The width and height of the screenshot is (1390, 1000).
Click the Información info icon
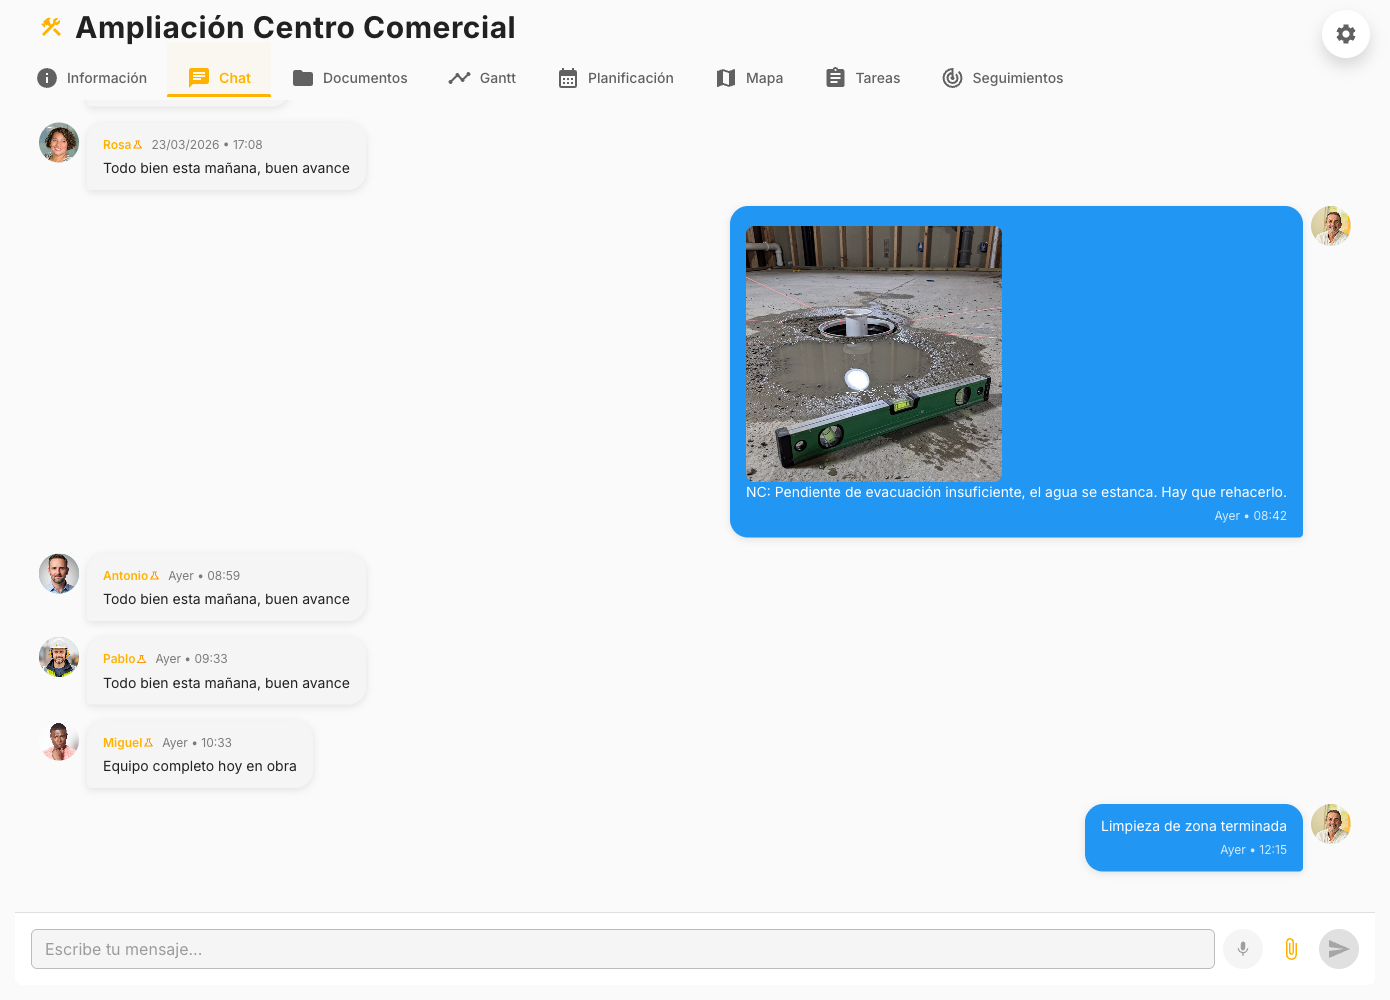(x=46, y=77)
